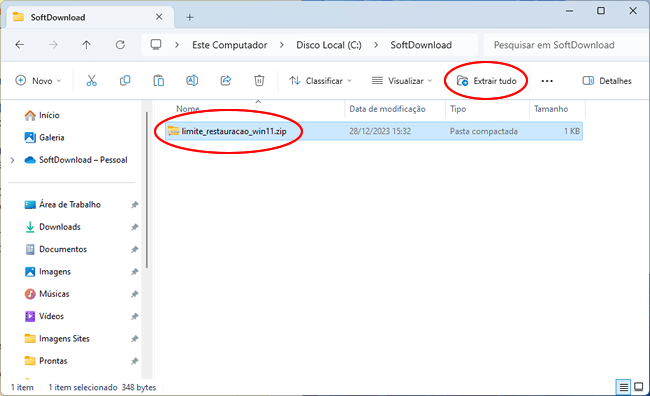Open the Novo dropdown

(x=38, y=81)
